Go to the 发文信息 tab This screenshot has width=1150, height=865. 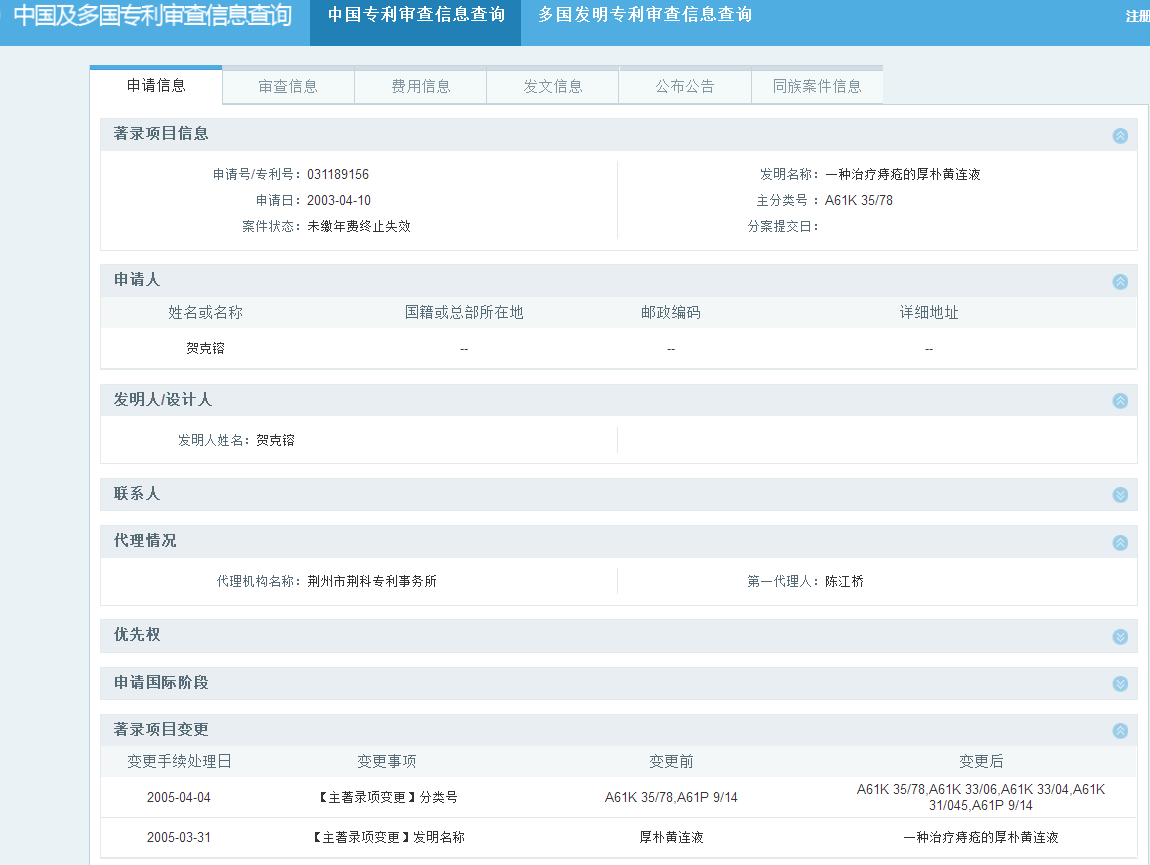552,86
